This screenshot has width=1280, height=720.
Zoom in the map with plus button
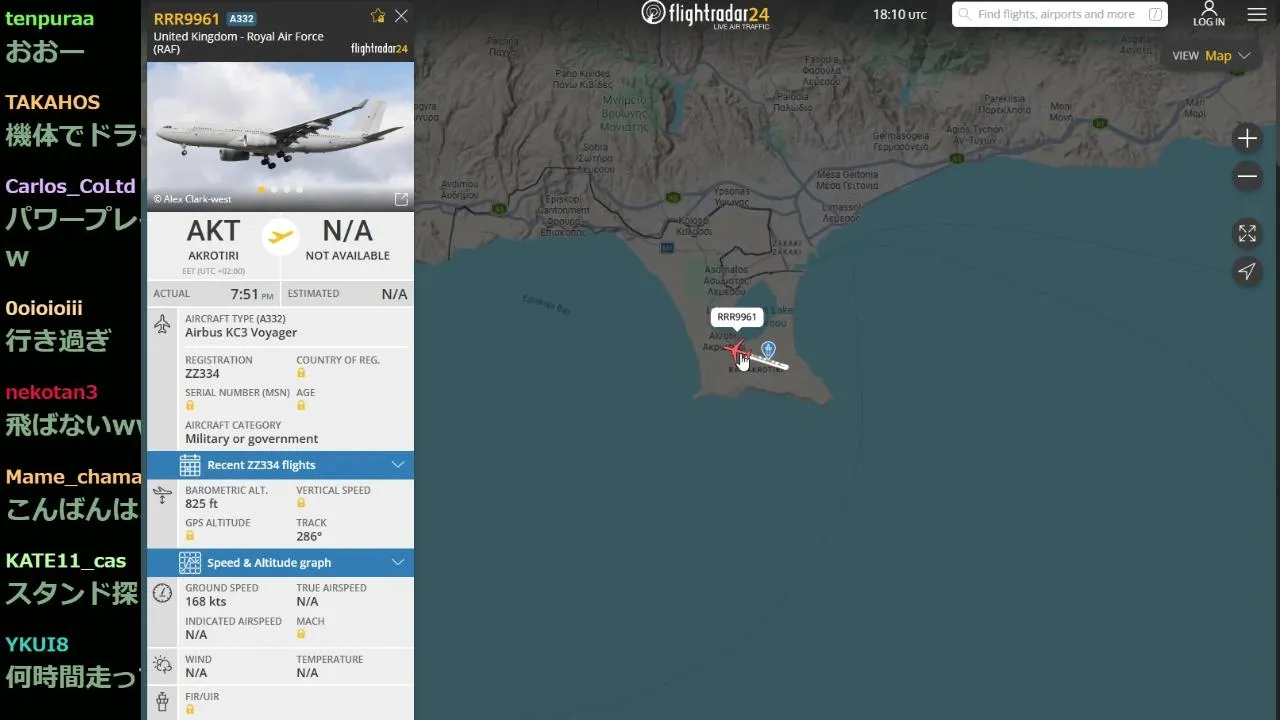[1247, 138]
